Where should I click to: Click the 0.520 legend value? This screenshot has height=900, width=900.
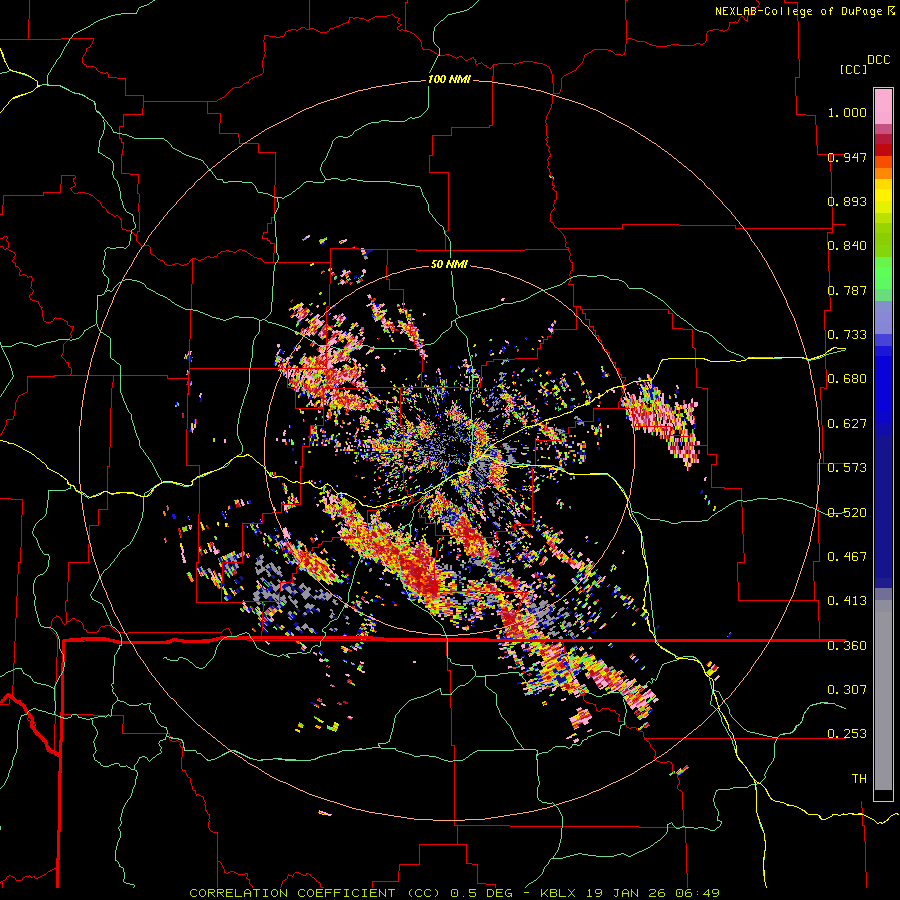847,513
